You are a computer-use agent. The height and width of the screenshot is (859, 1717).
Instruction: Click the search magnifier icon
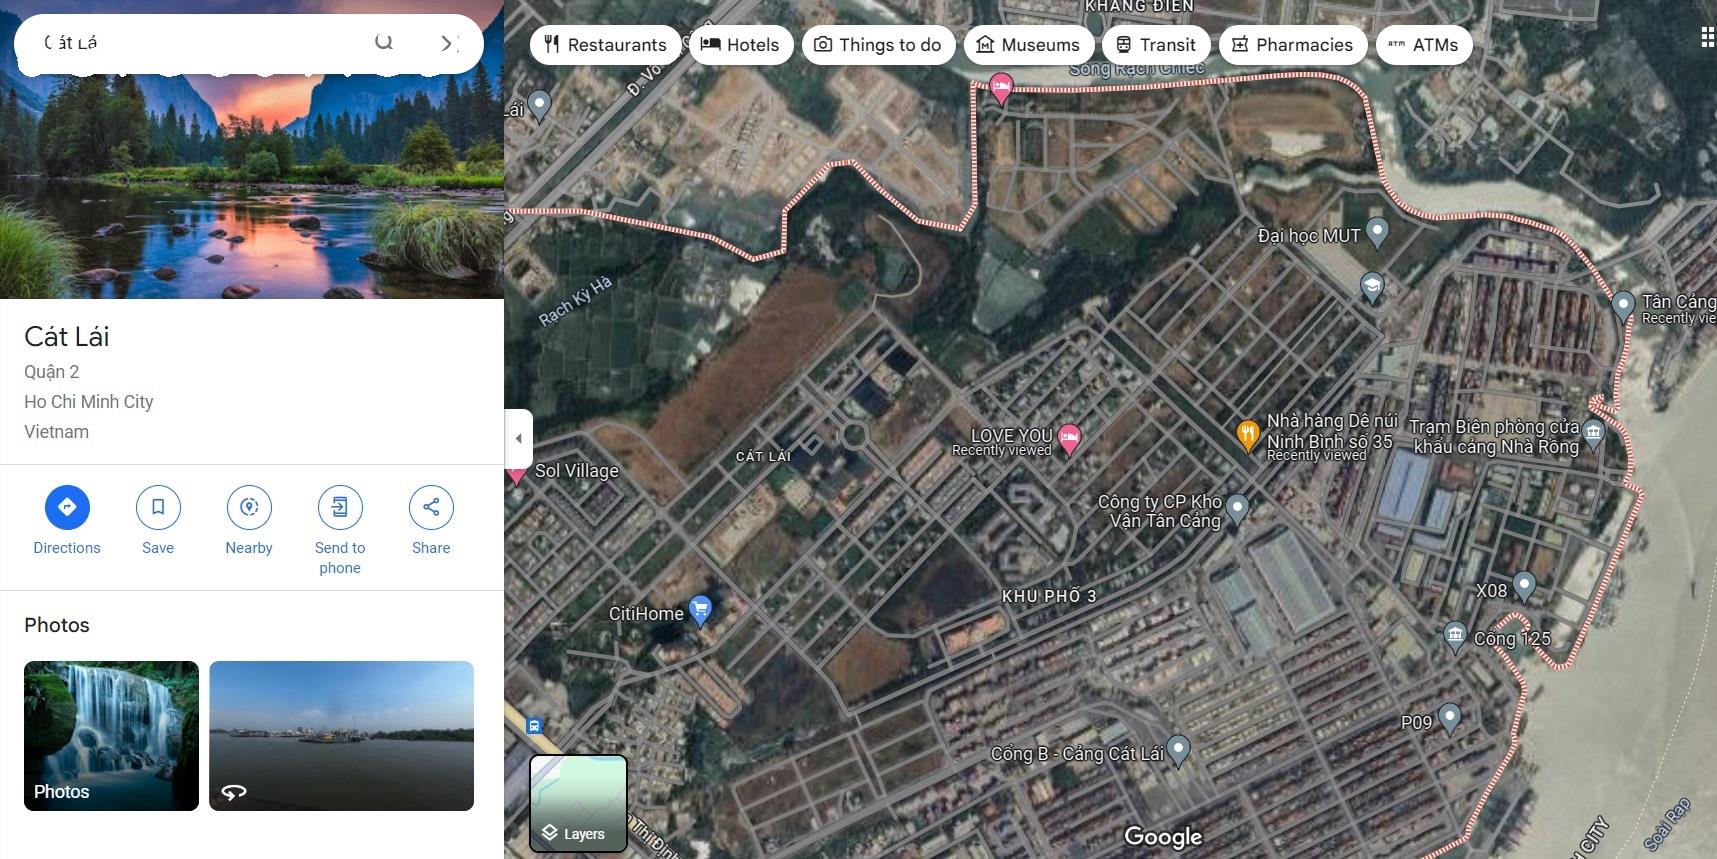tap(384, 42)
